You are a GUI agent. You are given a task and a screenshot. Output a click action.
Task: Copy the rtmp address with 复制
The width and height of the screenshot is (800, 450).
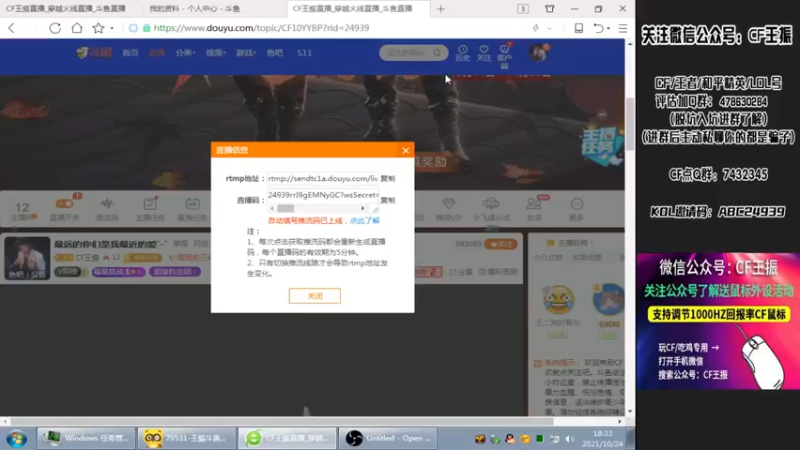coord(388,179)
